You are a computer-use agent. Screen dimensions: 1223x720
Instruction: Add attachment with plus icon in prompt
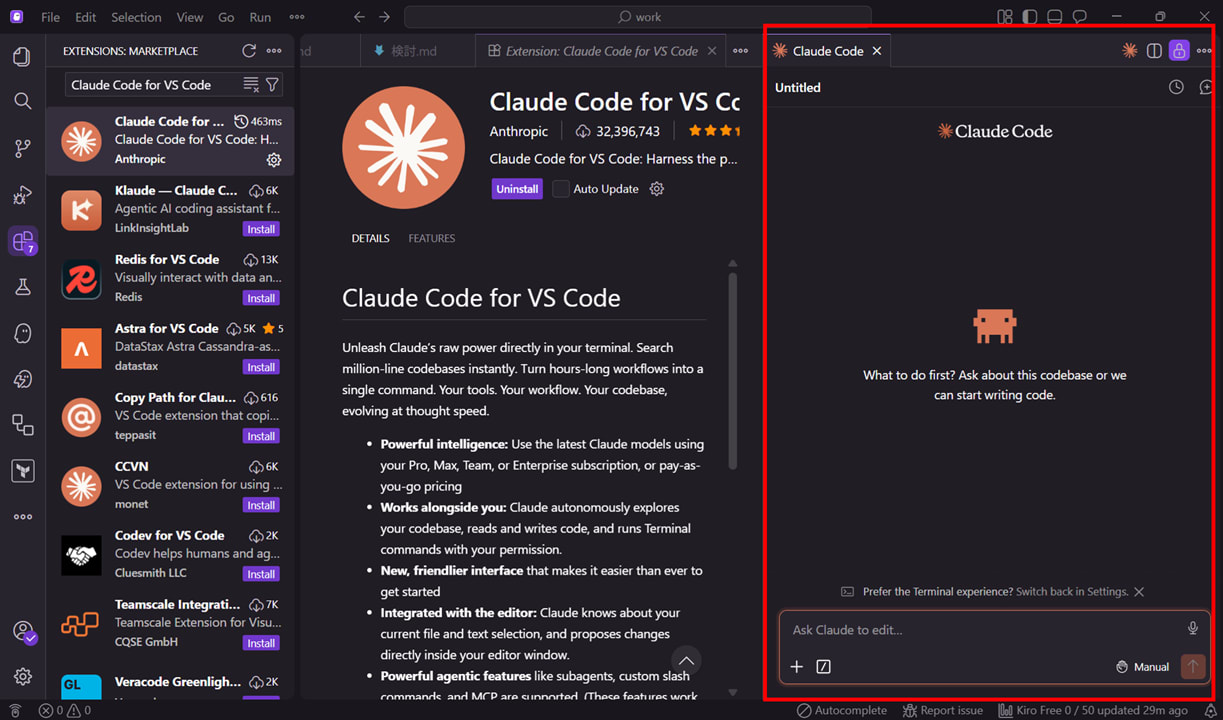point(797,667)
